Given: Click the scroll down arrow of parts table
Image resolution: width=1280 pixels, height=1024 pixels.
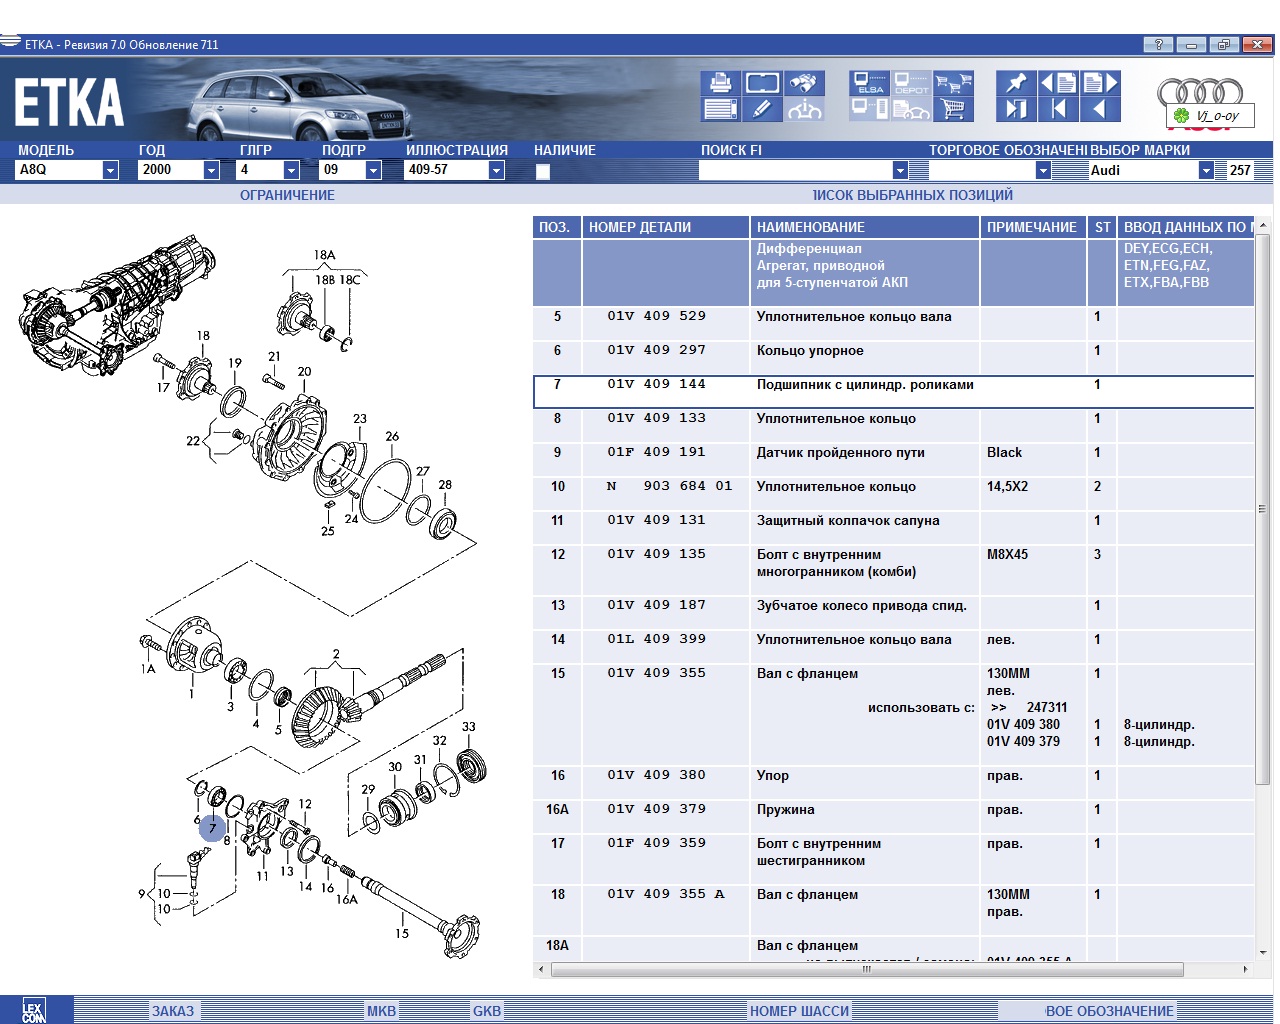Looking at the screenshot, I should 1263,953.
